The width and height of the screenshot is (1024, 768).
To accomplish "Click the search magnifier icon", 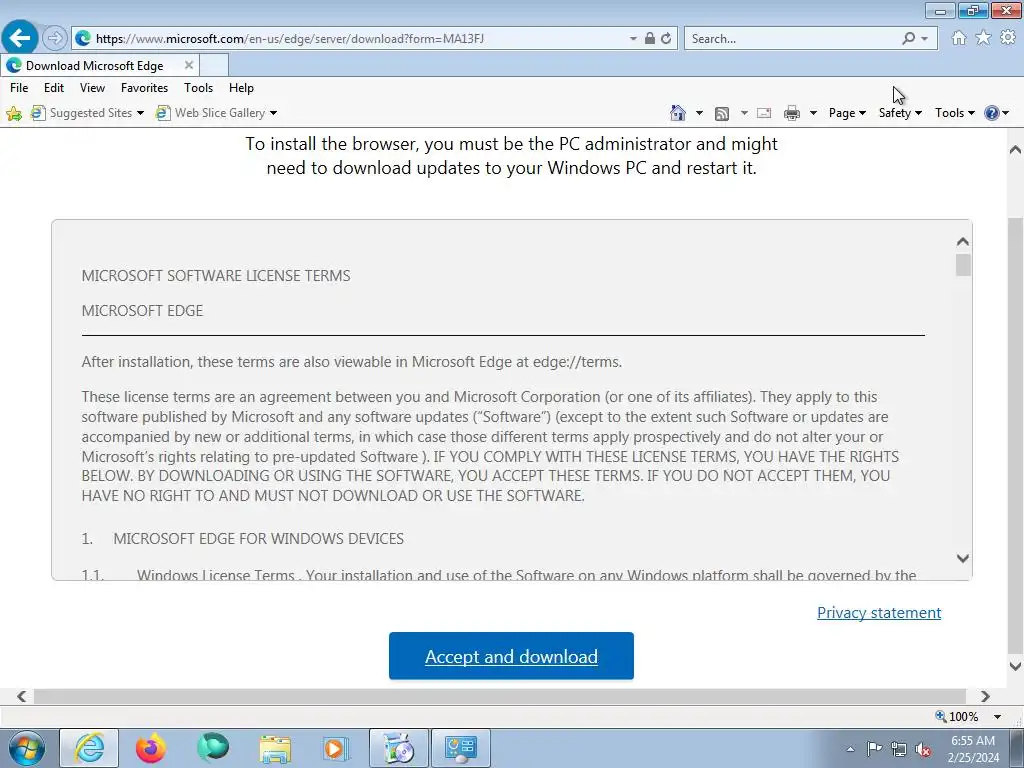I will 908,39.
